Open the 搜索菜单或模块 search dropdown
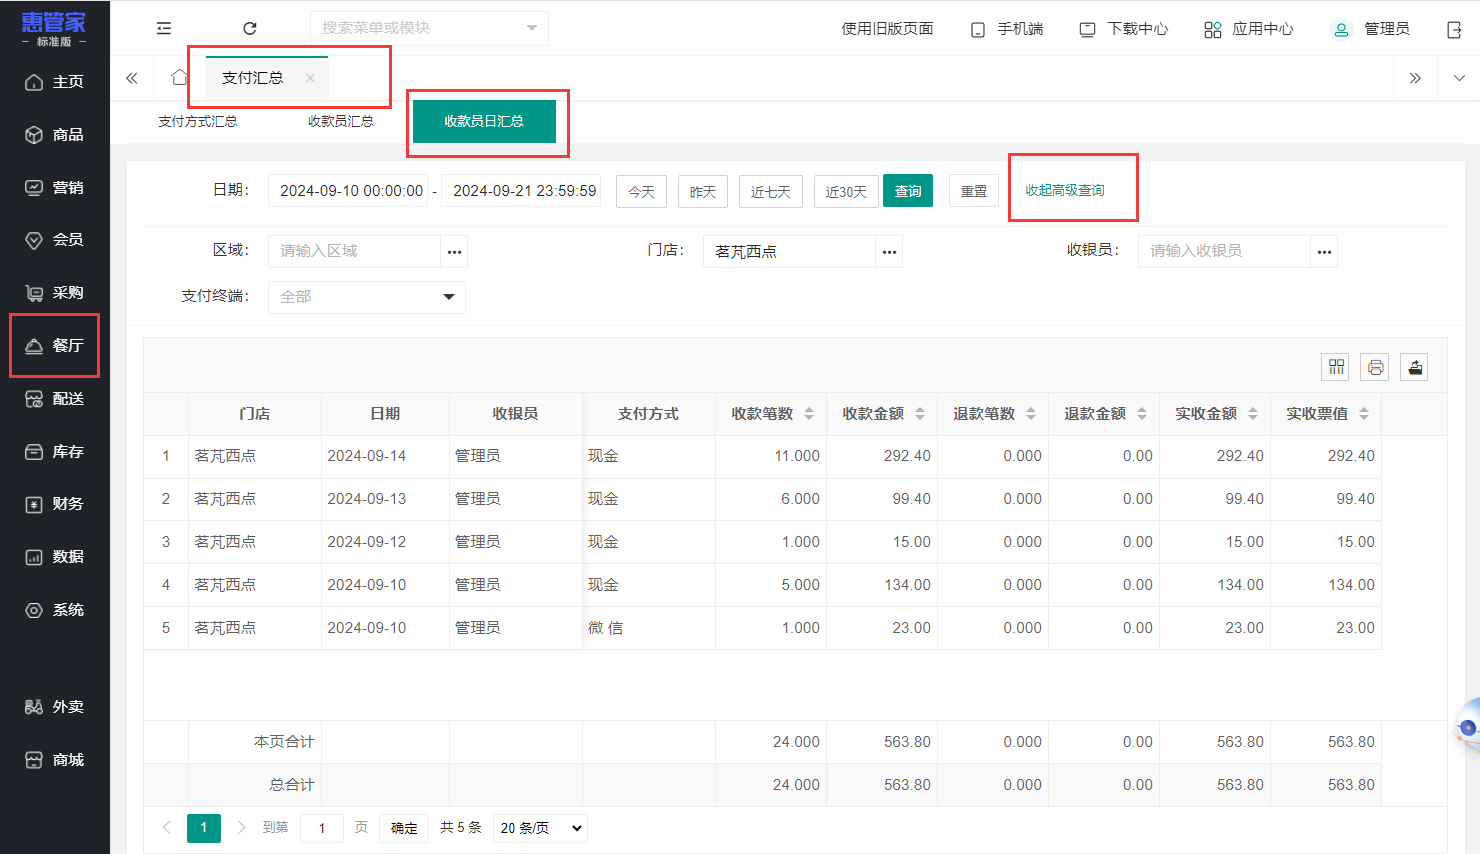This screenshot has width=1480, height=854. (429, 28)
